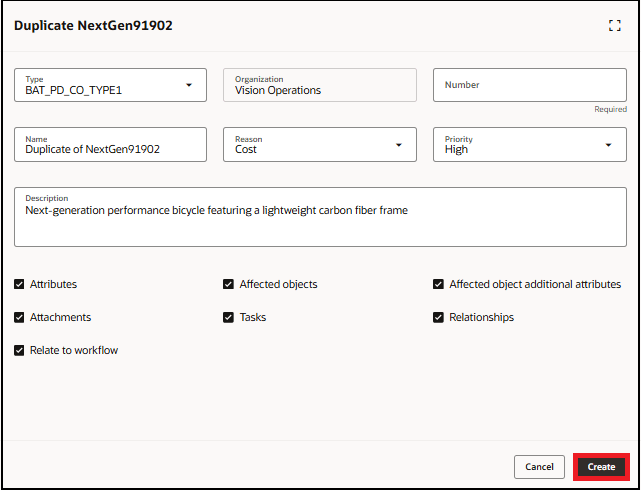The width and height of the screenshot is (641, 490).
Task: Cancel the duplicate dialog
Action: pyautogui.click(x=539, y=467)
